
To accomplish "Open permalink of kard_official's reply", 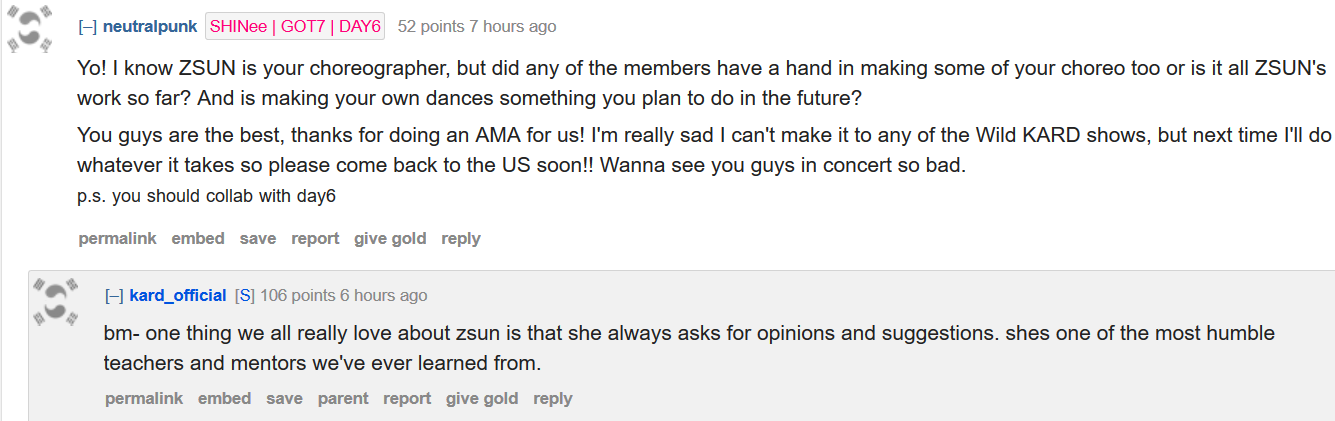I will point(144,399).
